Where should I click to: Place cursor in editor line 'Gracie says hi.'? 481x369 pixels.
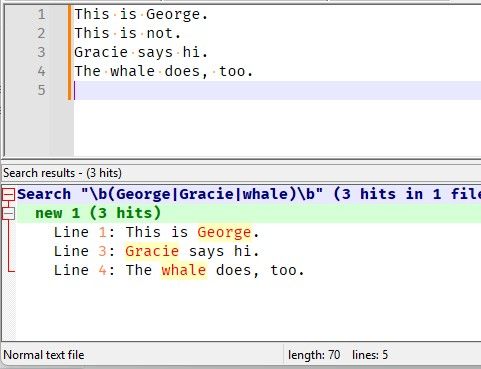point(141,52)
